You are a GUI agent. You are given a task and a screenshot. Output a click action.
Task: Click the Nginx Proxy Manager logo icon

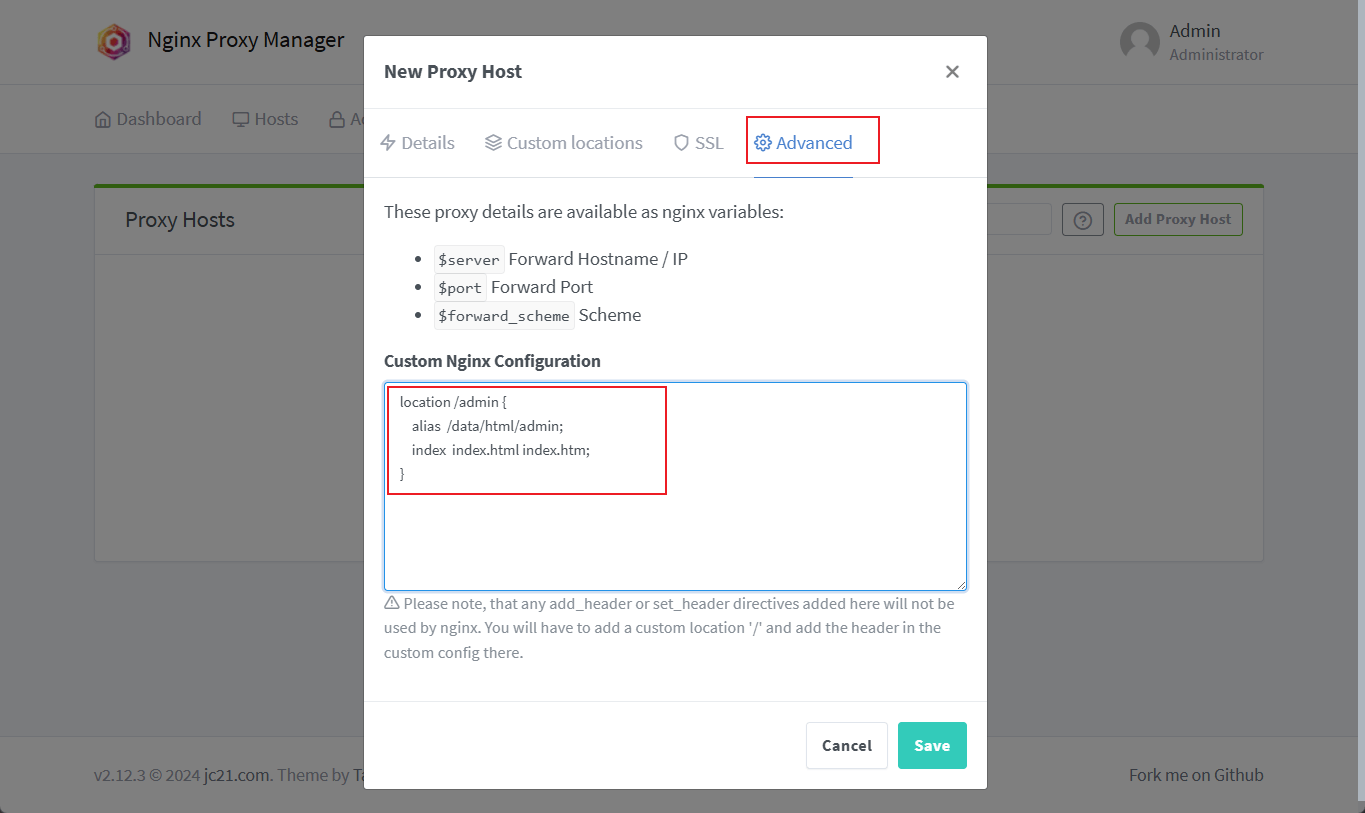tap(114, 41)
